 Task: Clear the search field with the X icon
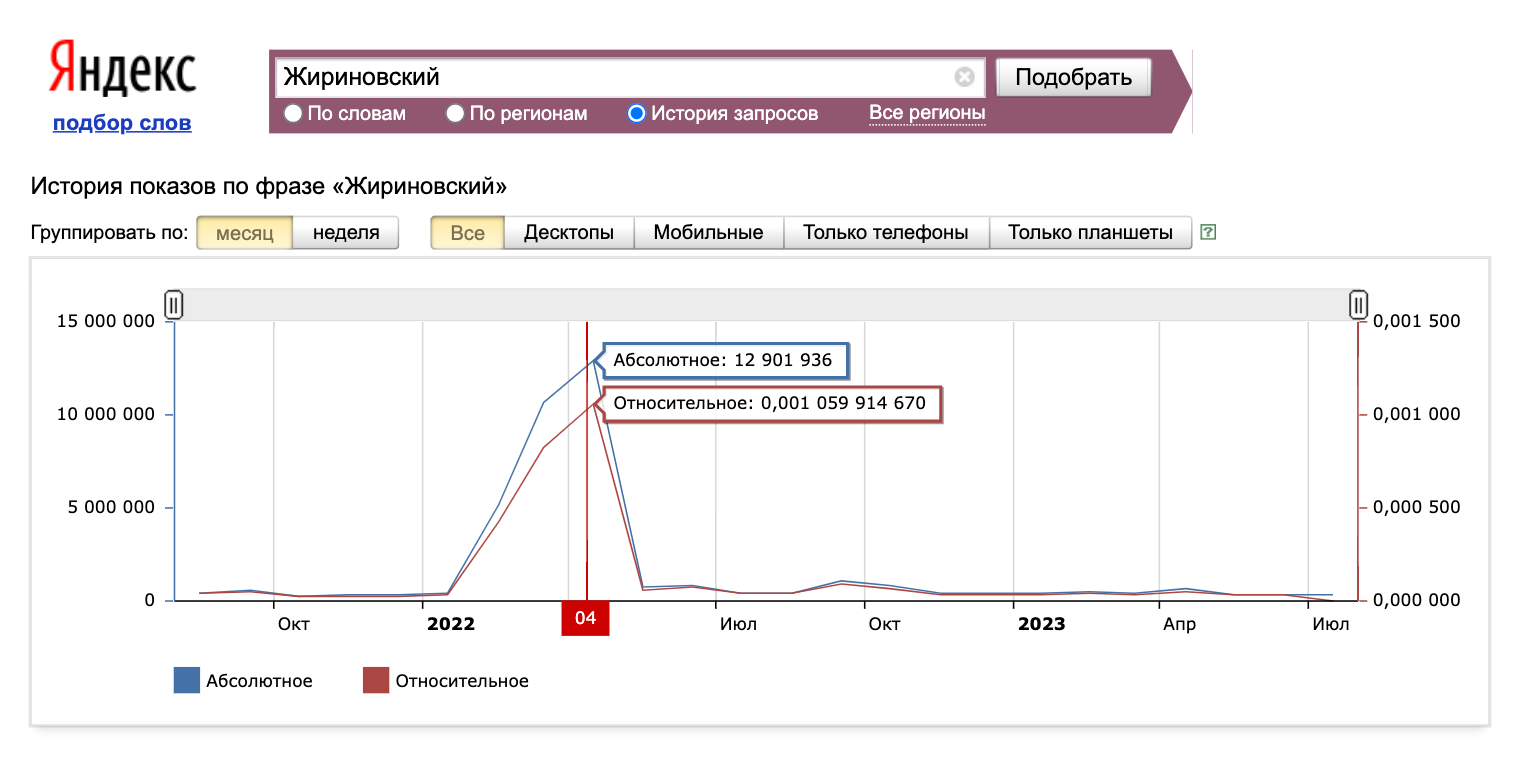pos(964,77)
